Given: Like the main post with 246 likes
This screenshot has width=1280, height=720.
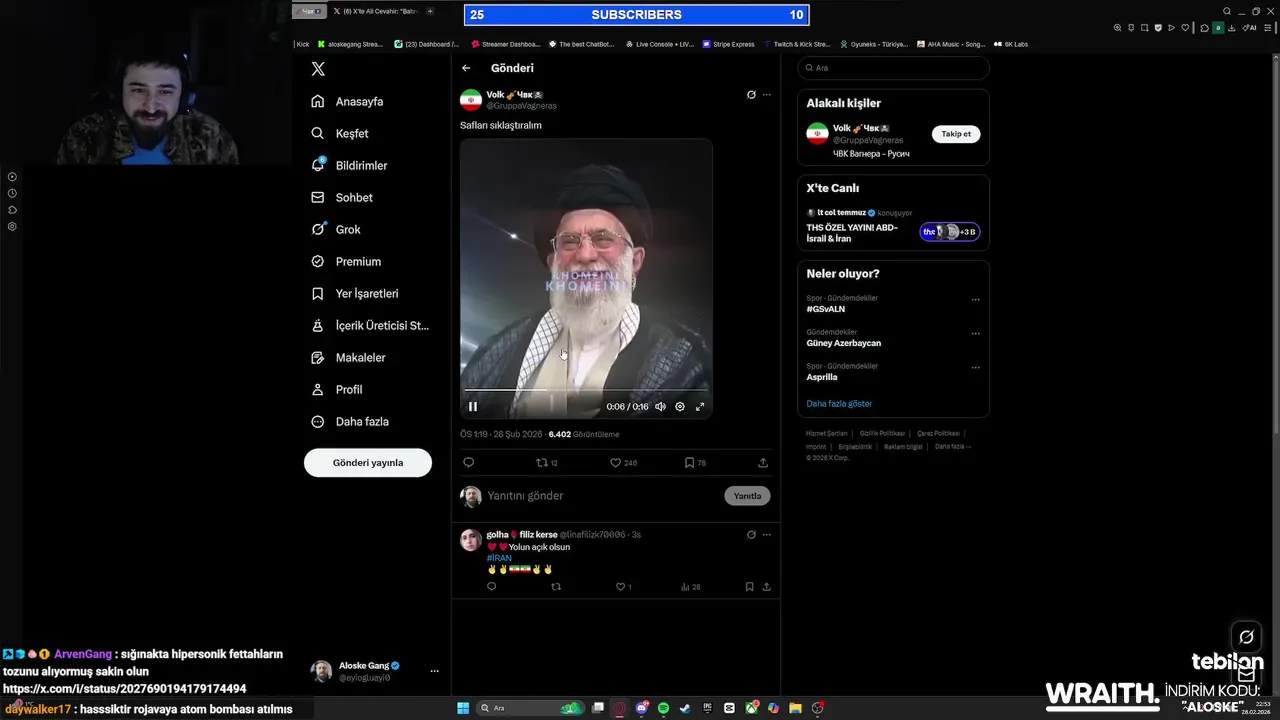Looking at the screenshot, I should click(623, 463).
